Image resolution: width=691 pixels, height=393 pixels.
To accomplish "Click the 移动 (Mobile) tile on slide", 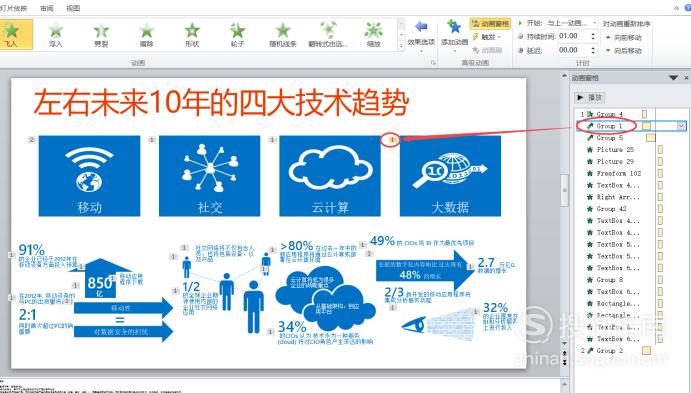I will point(89,176).
